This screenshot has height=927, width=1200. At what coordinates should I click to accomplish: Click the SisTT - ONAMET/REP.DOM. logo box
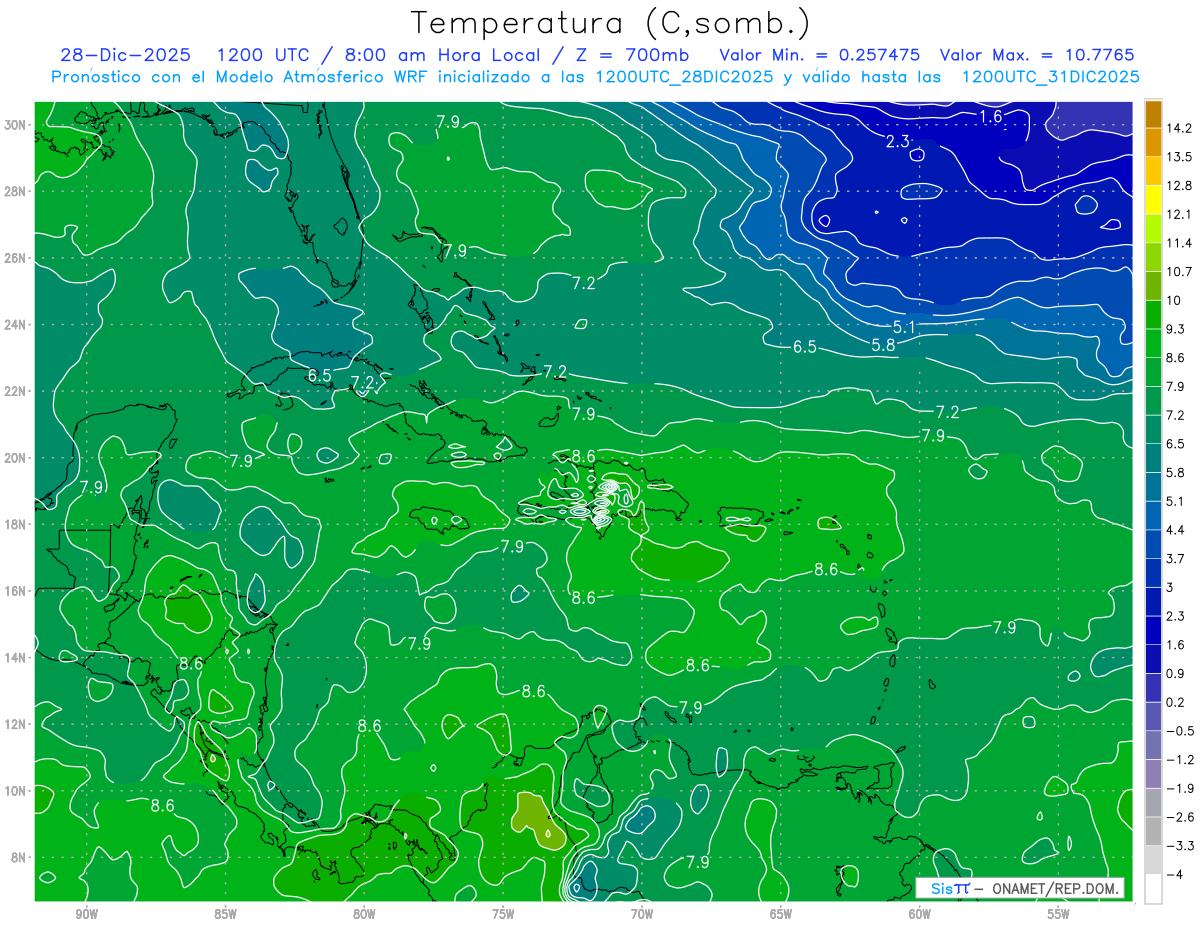[x=1019, y=888]
